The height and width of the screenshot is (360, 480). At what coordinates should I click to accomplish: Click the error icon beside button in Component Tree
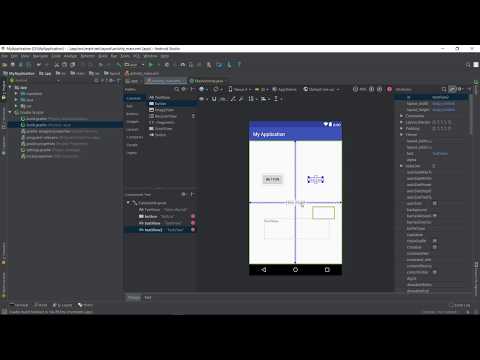tap(193, 216)
